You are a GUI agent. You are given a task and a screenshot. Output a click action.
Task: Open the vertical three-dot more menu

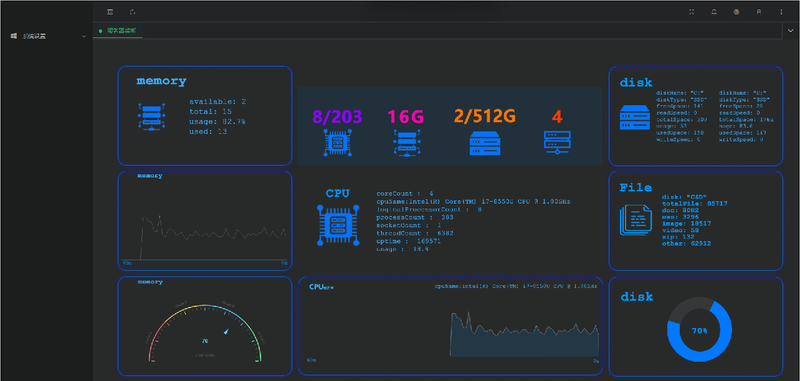tap(781, 12)
